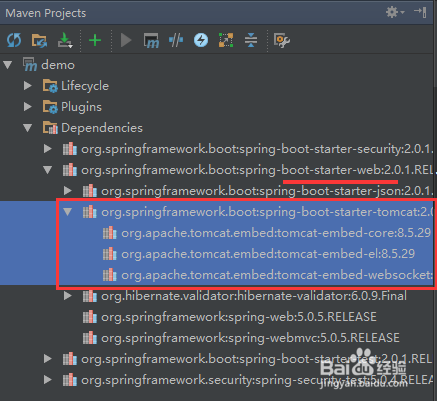Select the Plugins row
Image resolution: width=437 pixels, height=401 pixels.
(218, 107)
